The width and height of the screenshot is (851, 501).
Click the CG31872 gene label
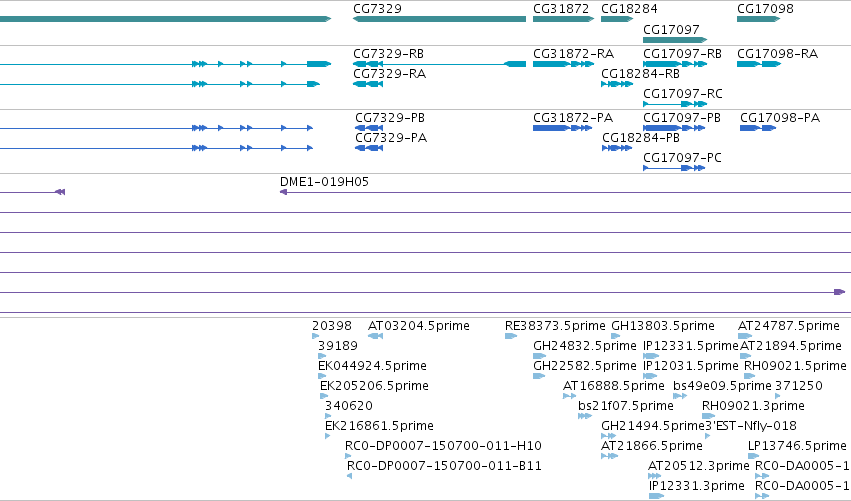(x=561, y=9)
